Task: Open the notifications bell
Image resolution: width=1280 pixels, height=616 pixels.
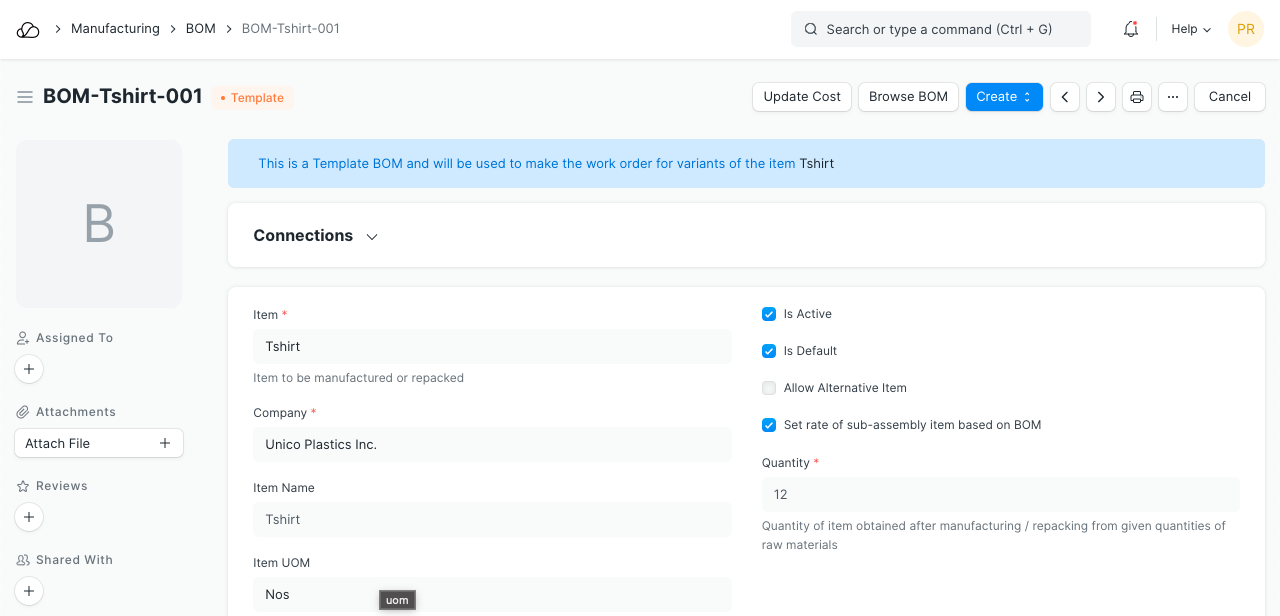Action: [1131, 30]
